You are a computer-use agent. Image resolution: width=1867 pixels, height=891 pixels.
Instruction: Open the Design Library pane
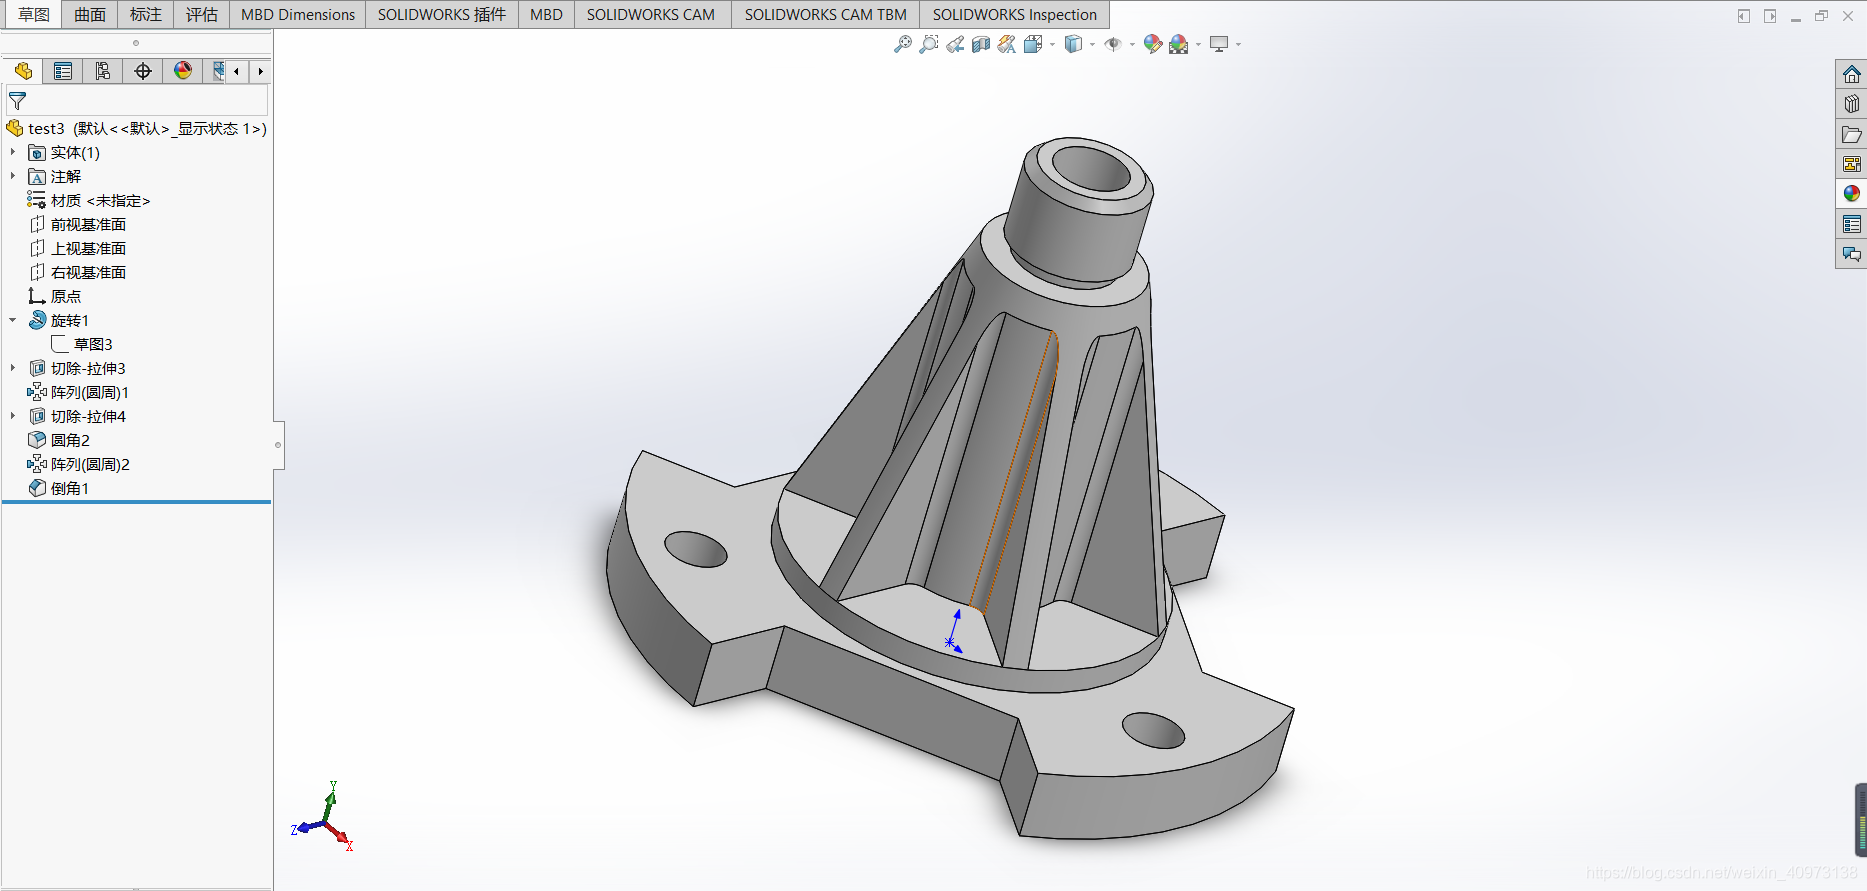(1851, 104)
